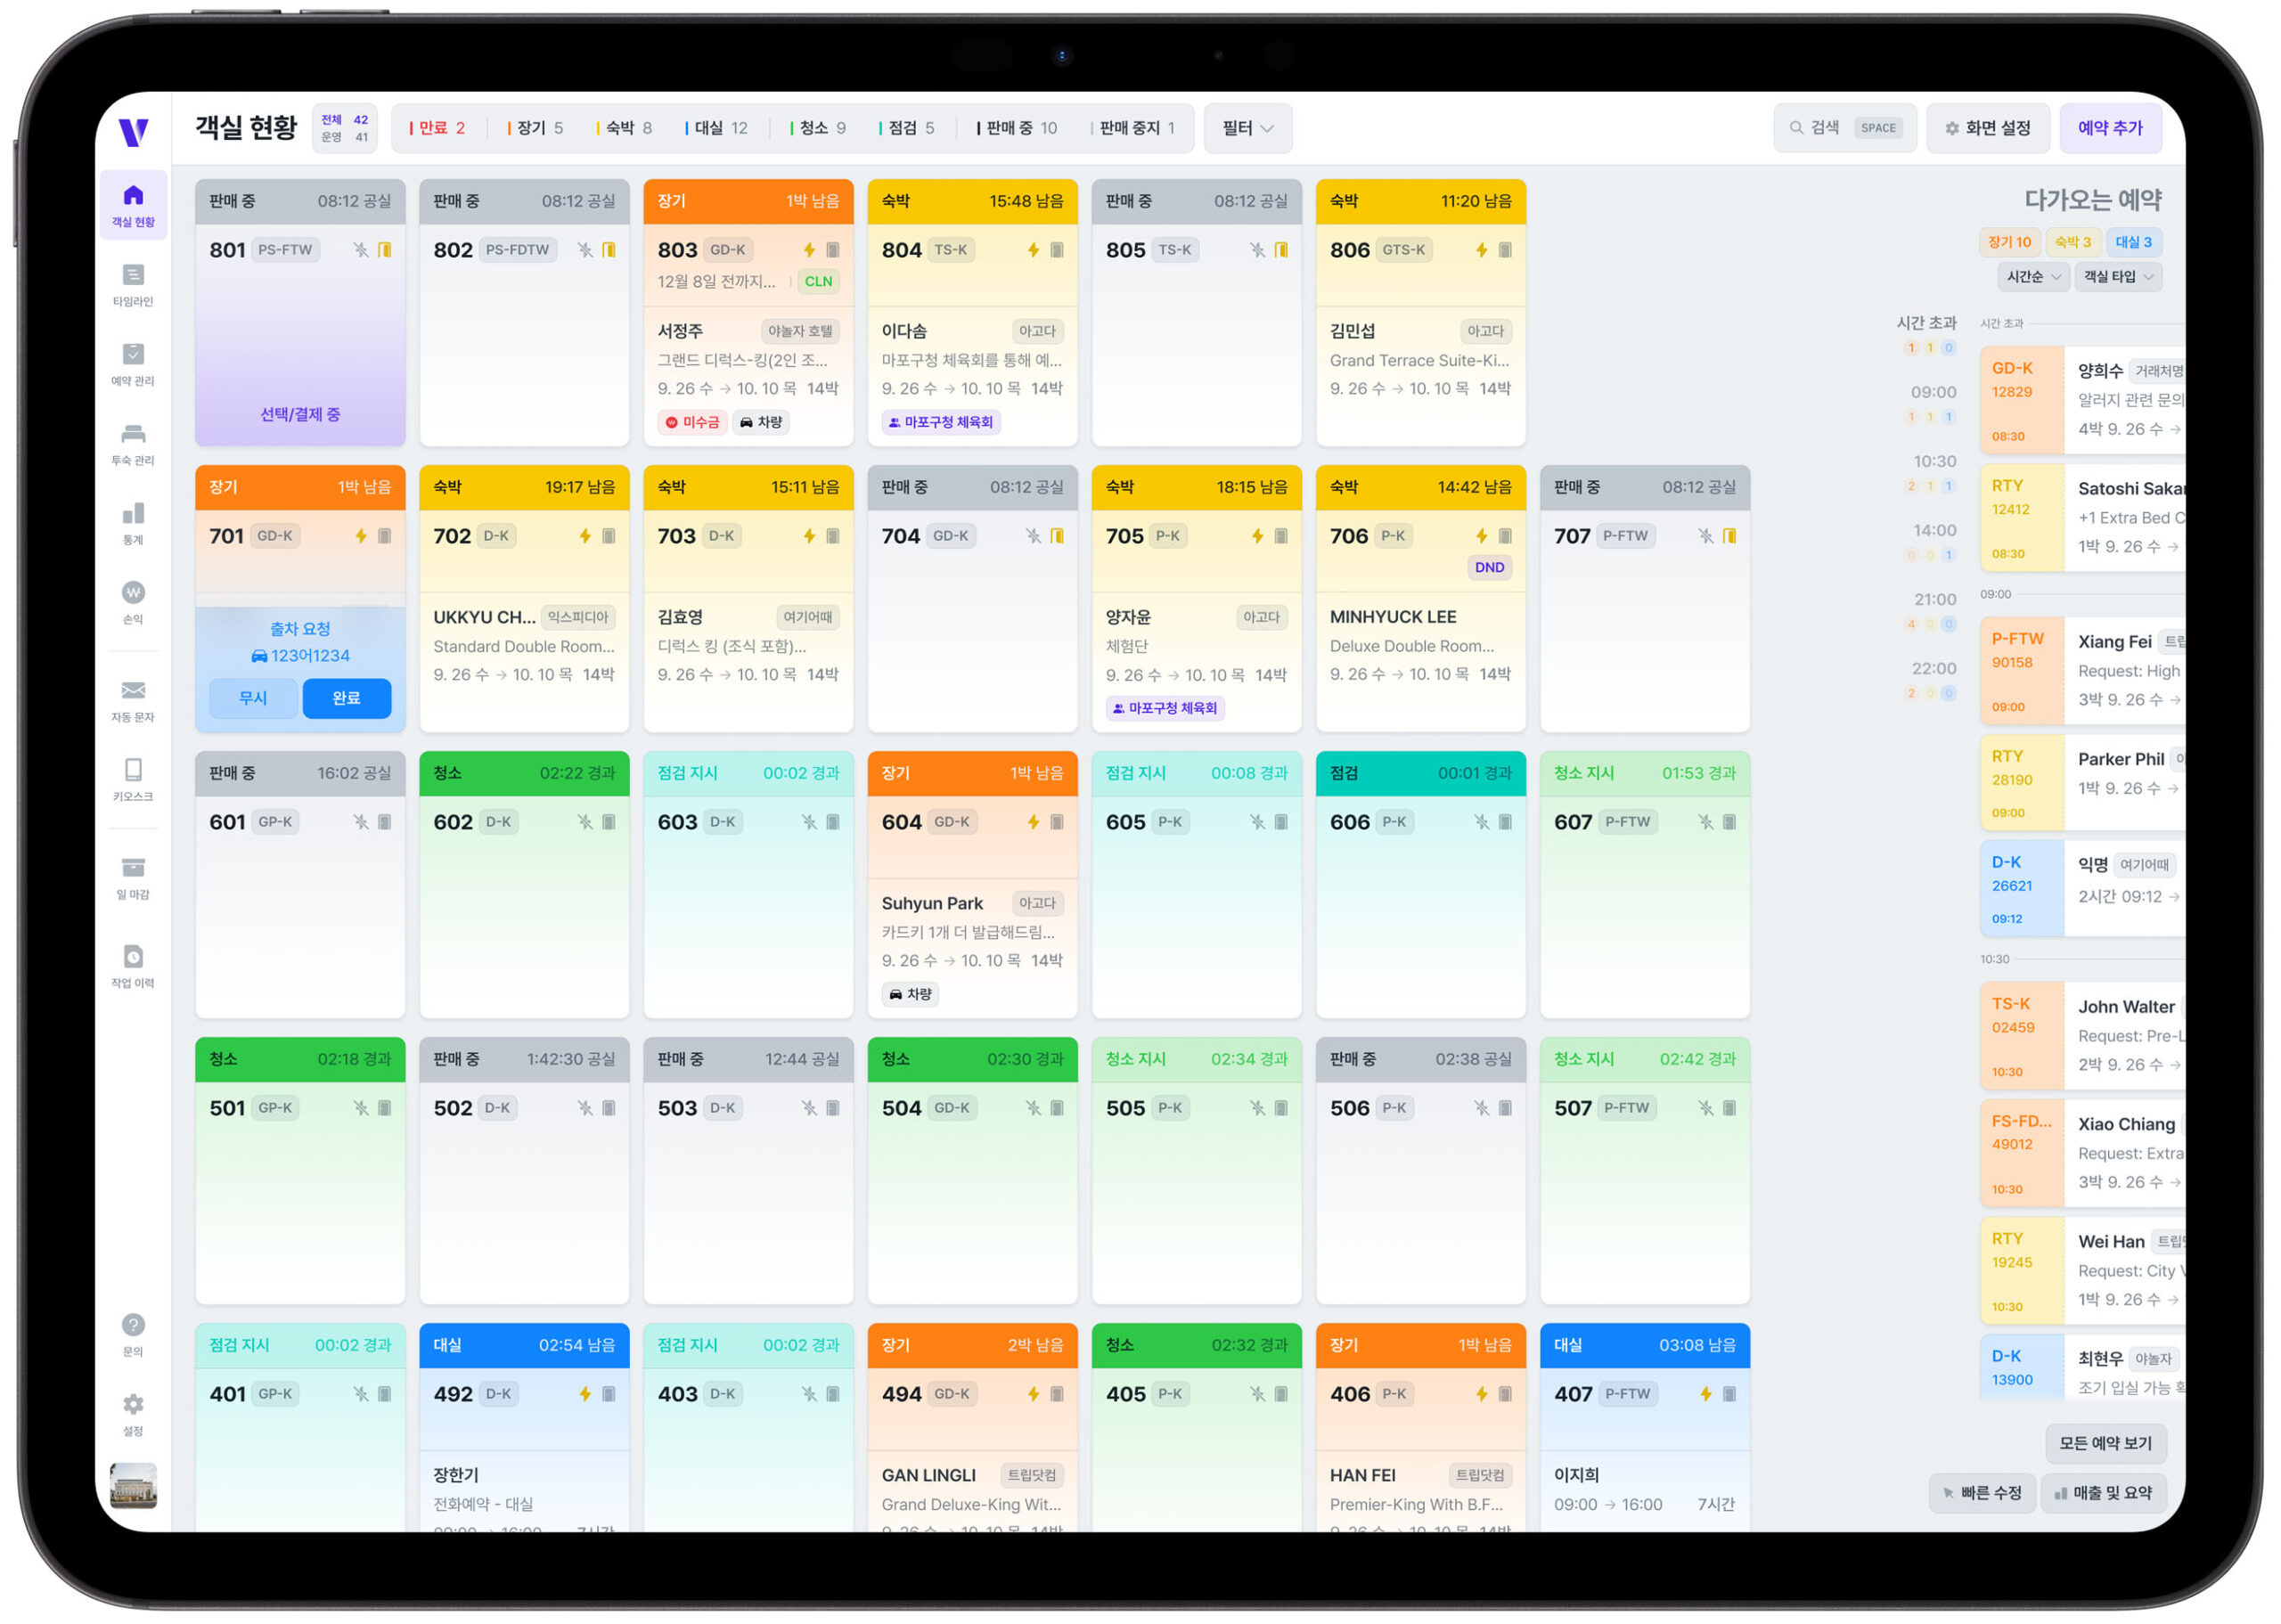Toggle the 대실 3 filter chip
This screenshot has width=2281, height=1624.
point(2135,243)
